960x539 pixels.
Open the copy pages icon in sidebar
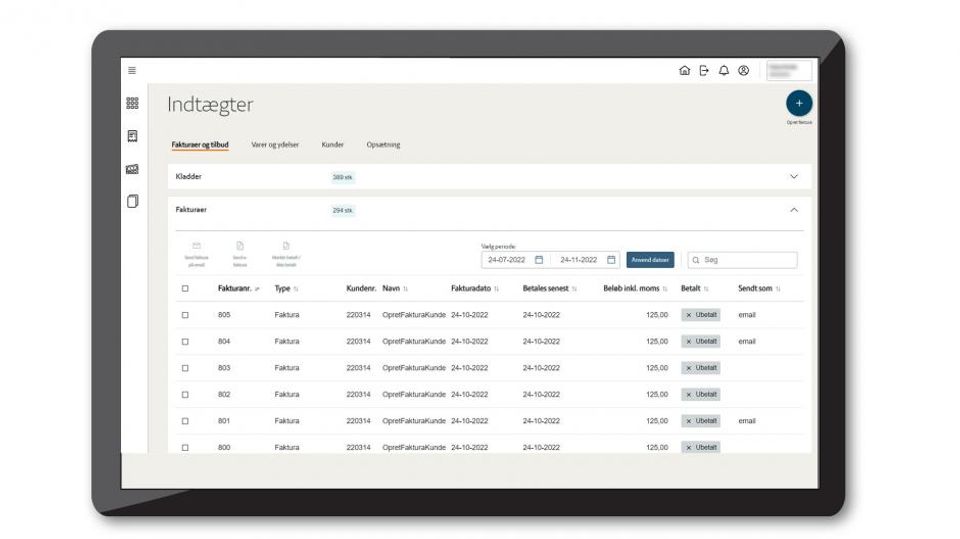click(x=132, y=202)
